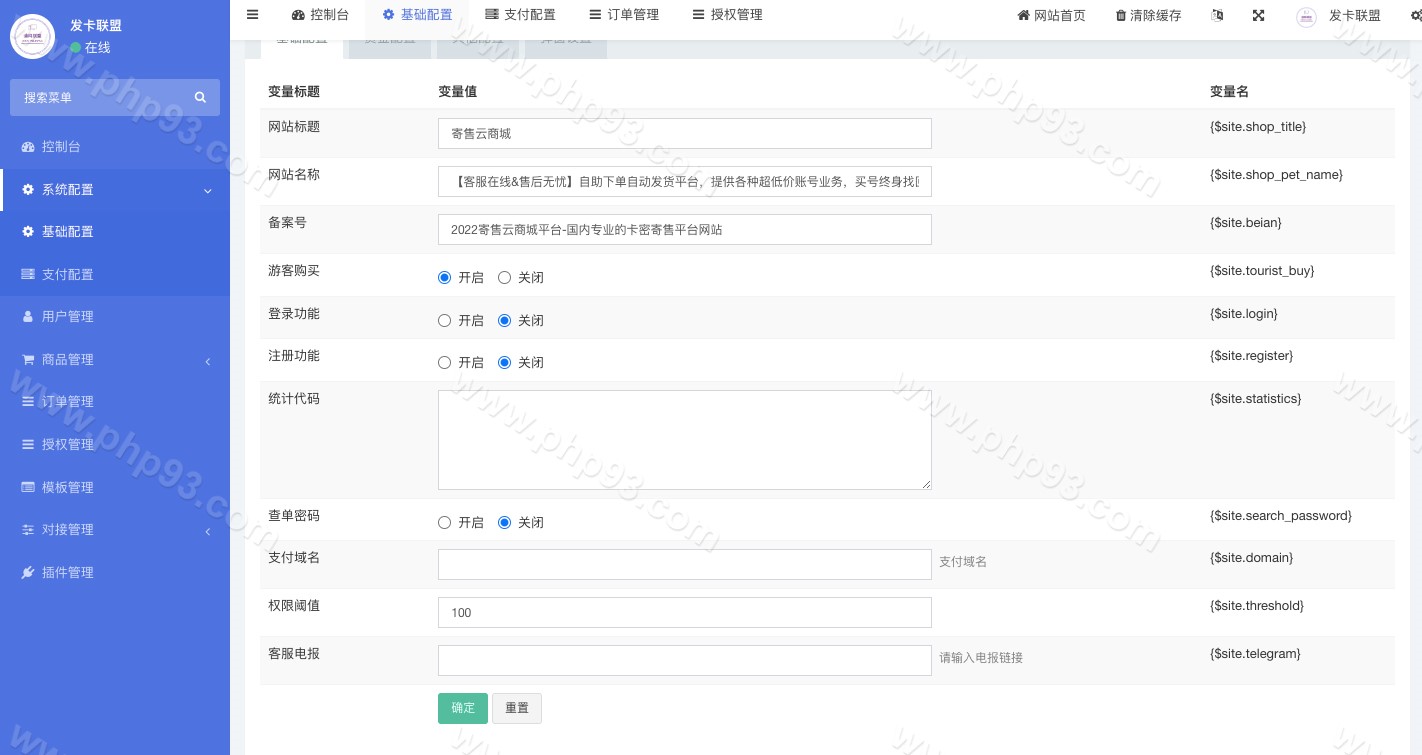Enable 开启 for 登录功能

click(x=445, y=320)
